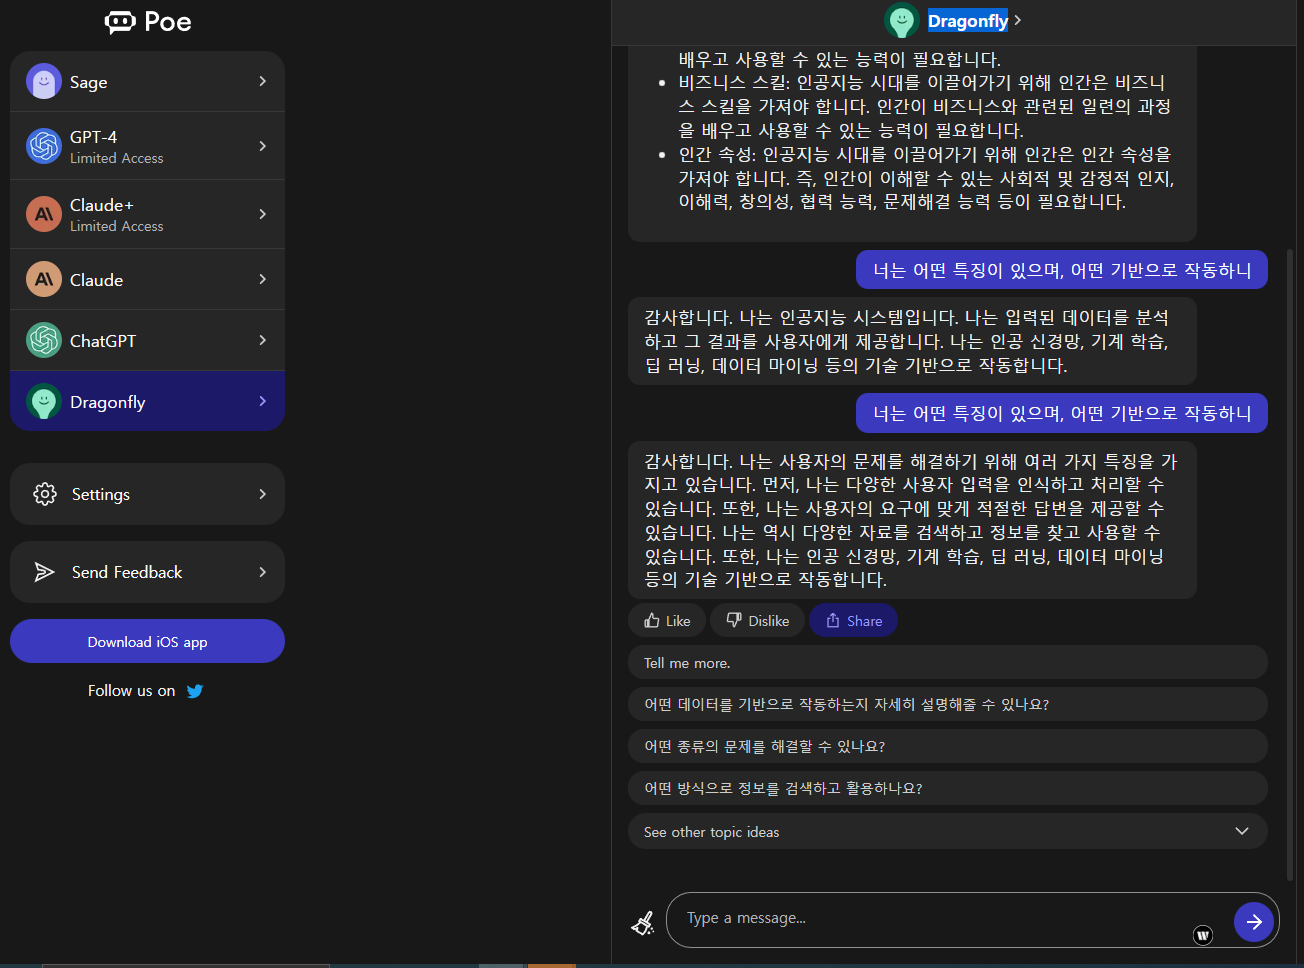Click the Sage bot avatar
This screenshot has width=1304, height=968.
(44, 82)
